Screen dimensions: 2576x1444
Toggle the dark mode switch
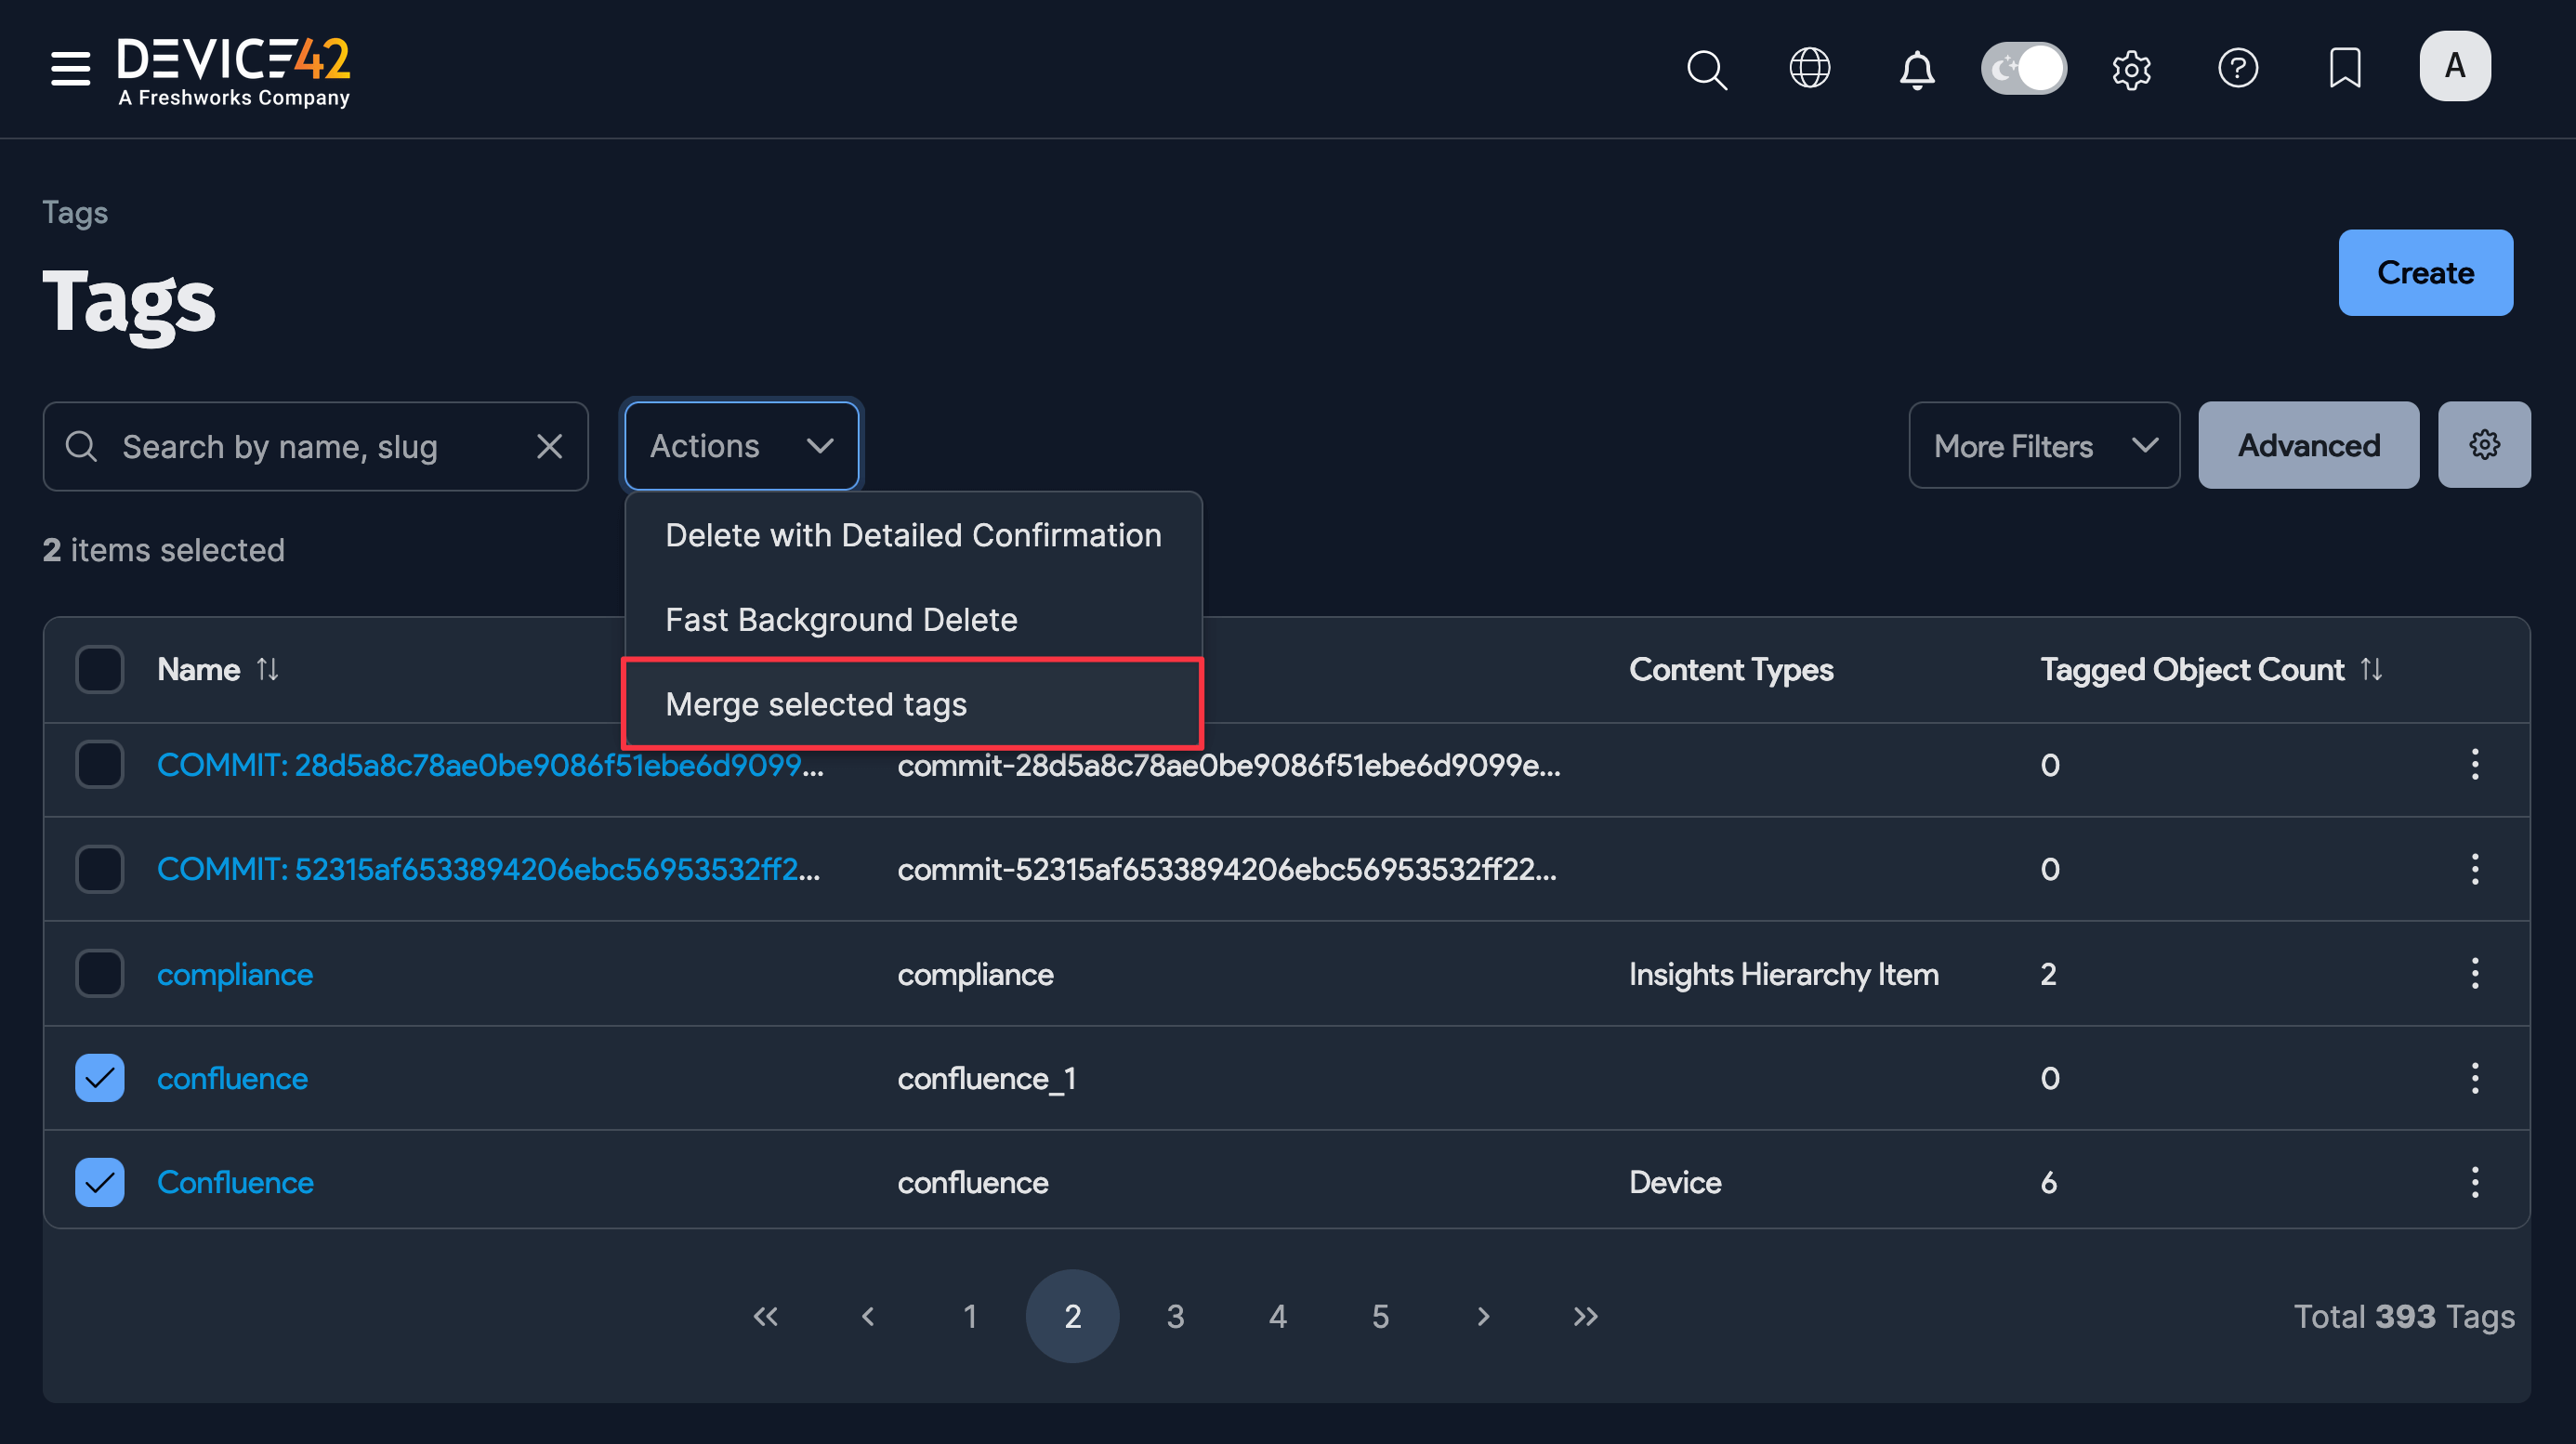[2023, 68]
